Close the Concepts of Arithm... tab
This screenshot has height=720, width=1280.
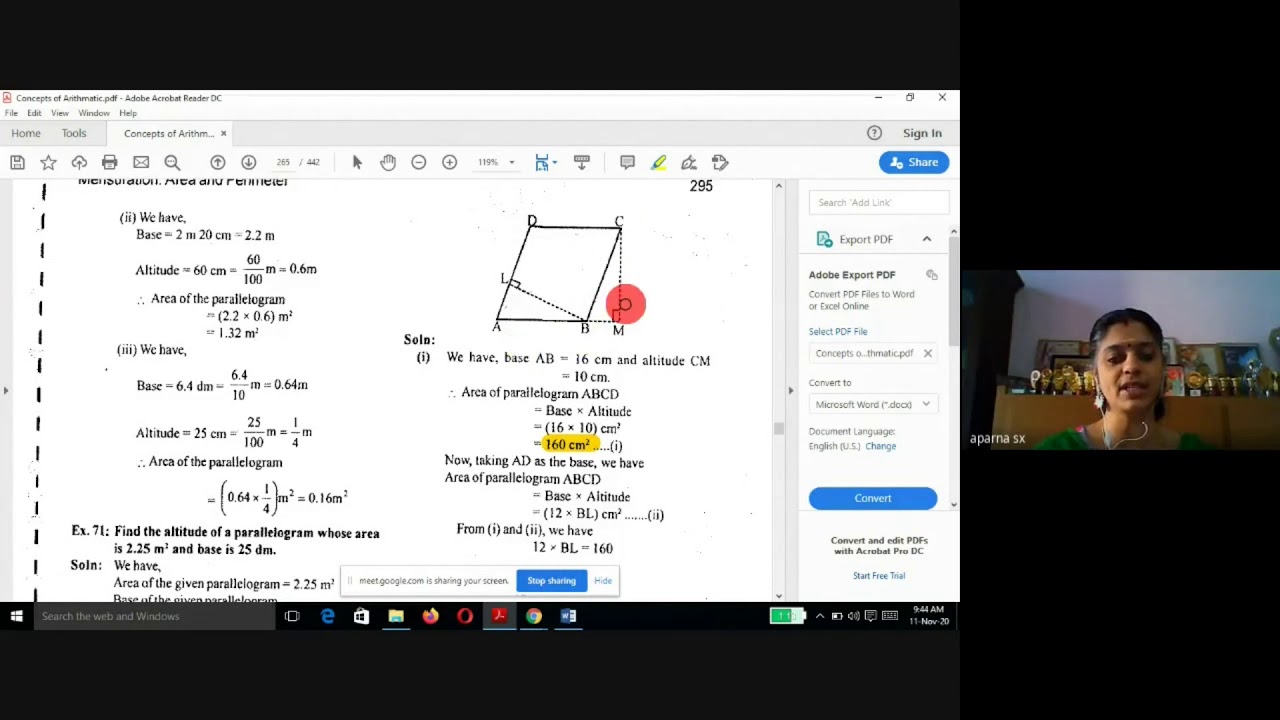(x=223, y=133)
